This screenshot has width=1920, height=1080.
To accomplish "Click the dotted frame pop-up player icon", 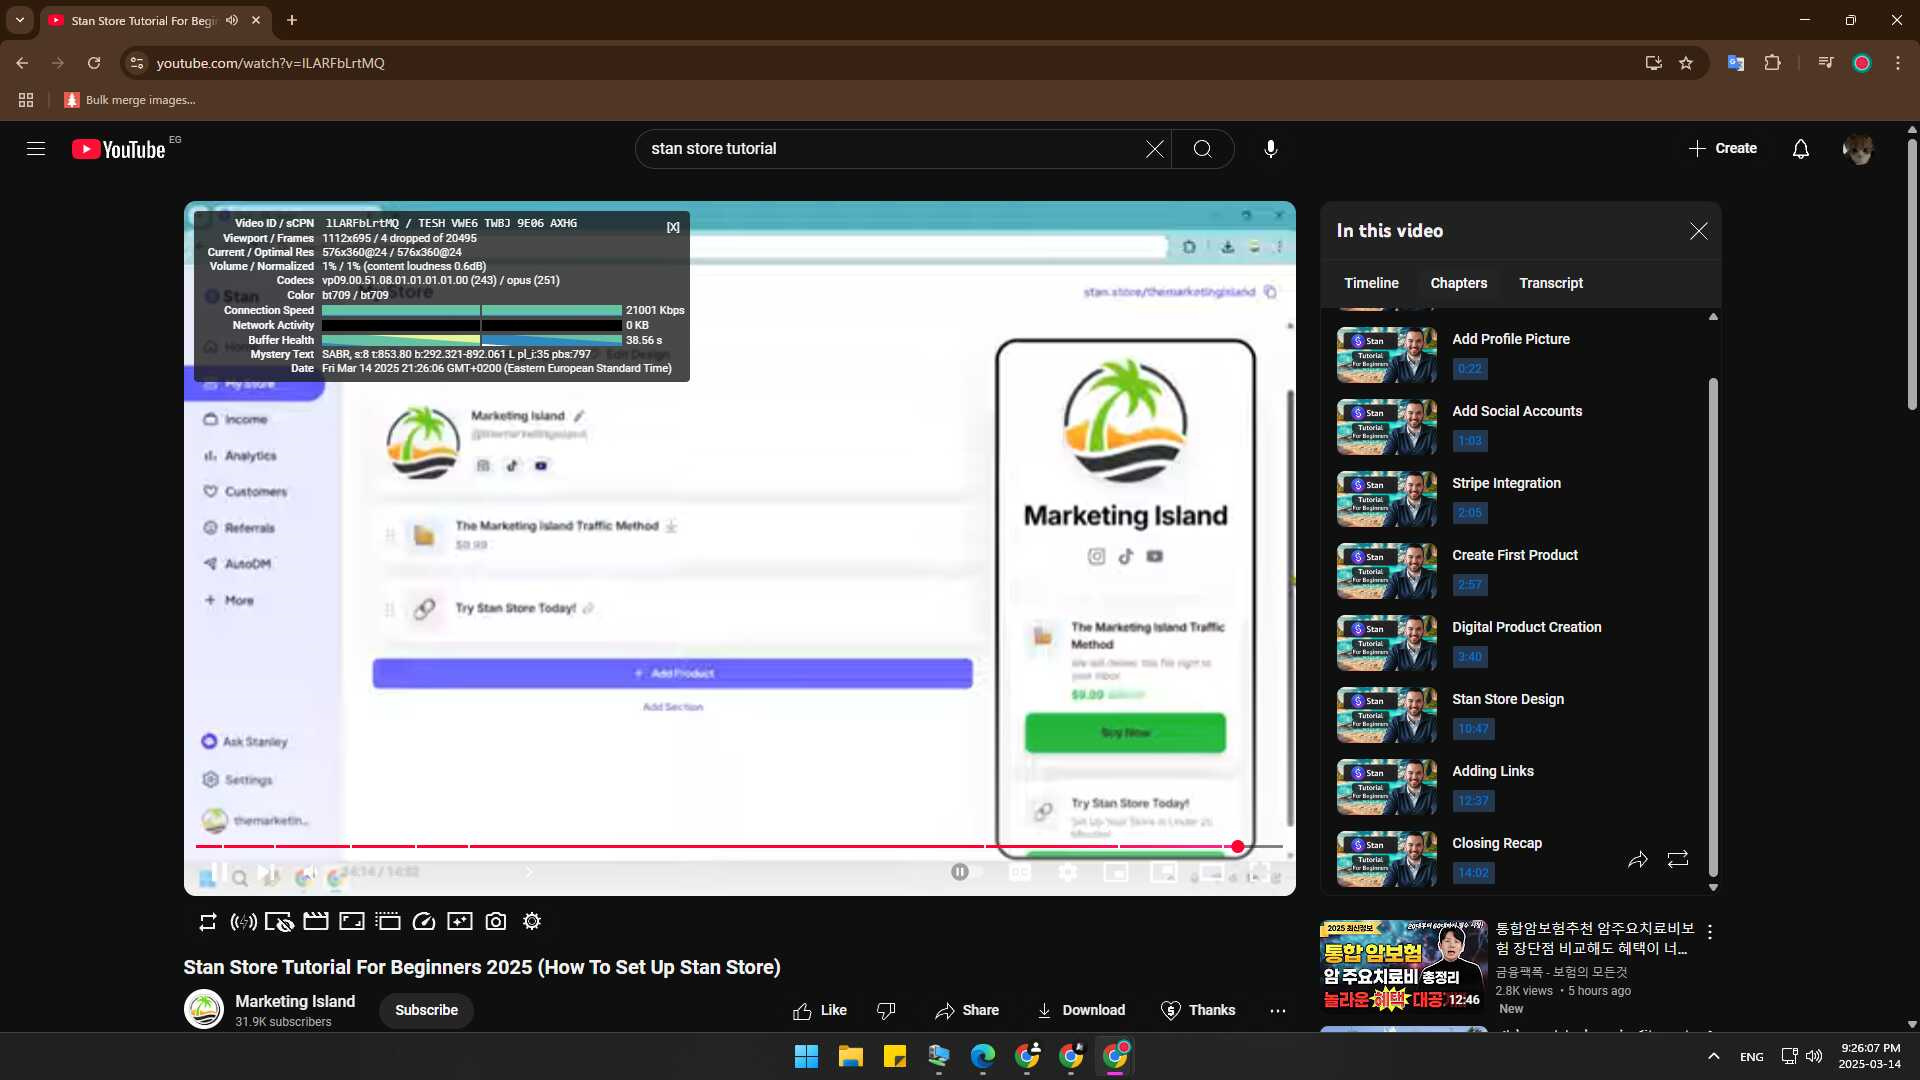I will coord(388,922).
